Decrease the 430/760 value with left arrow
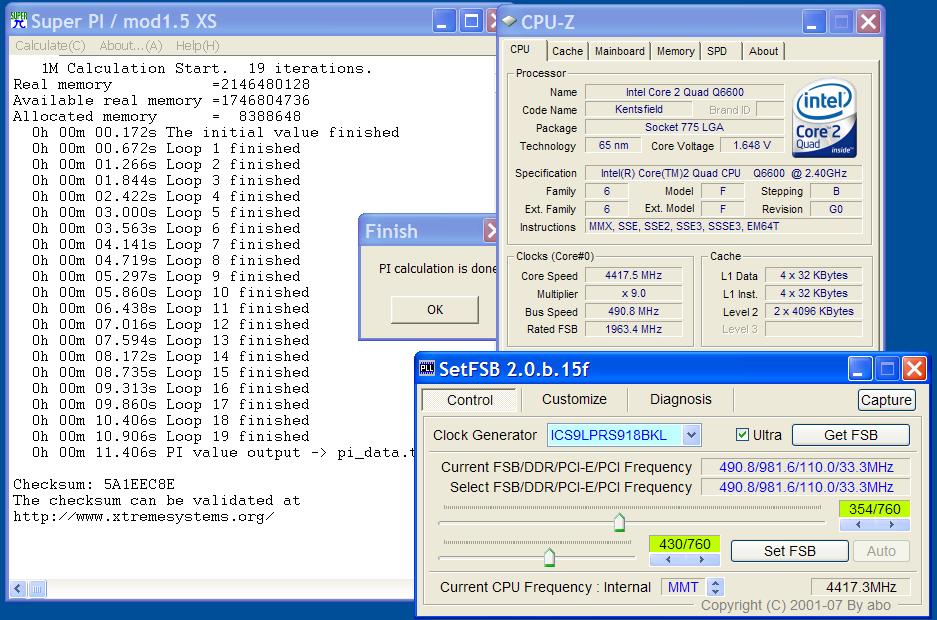The width and height of the screenshot is (937, 620). 667,560
